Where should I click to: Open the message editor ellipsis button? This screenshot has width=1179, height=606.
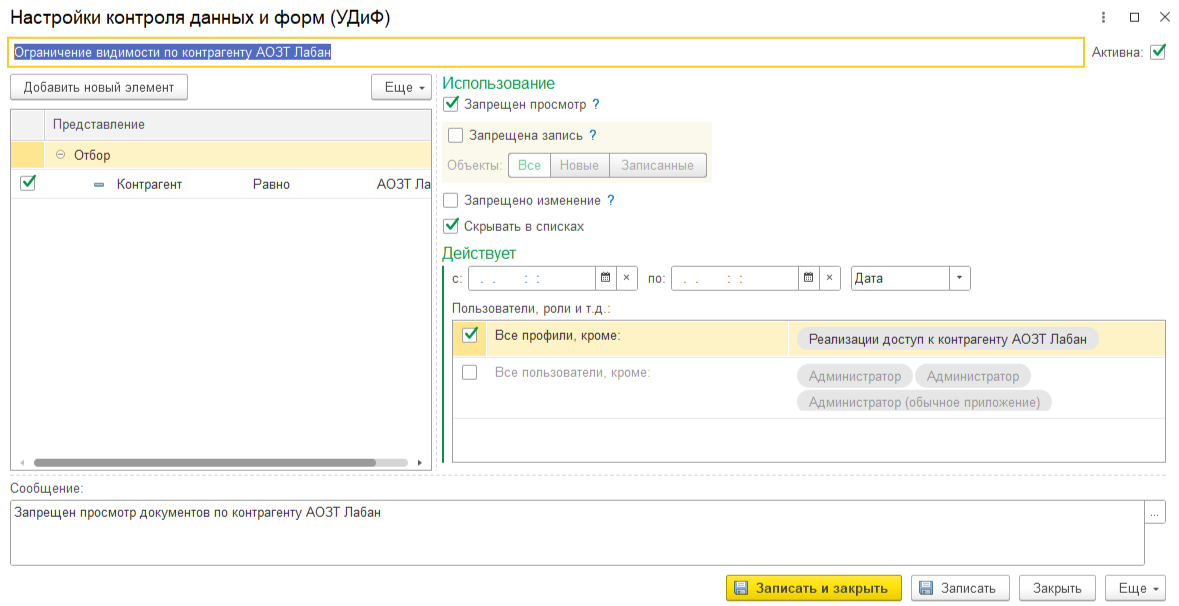click(x=1155, y=512)
